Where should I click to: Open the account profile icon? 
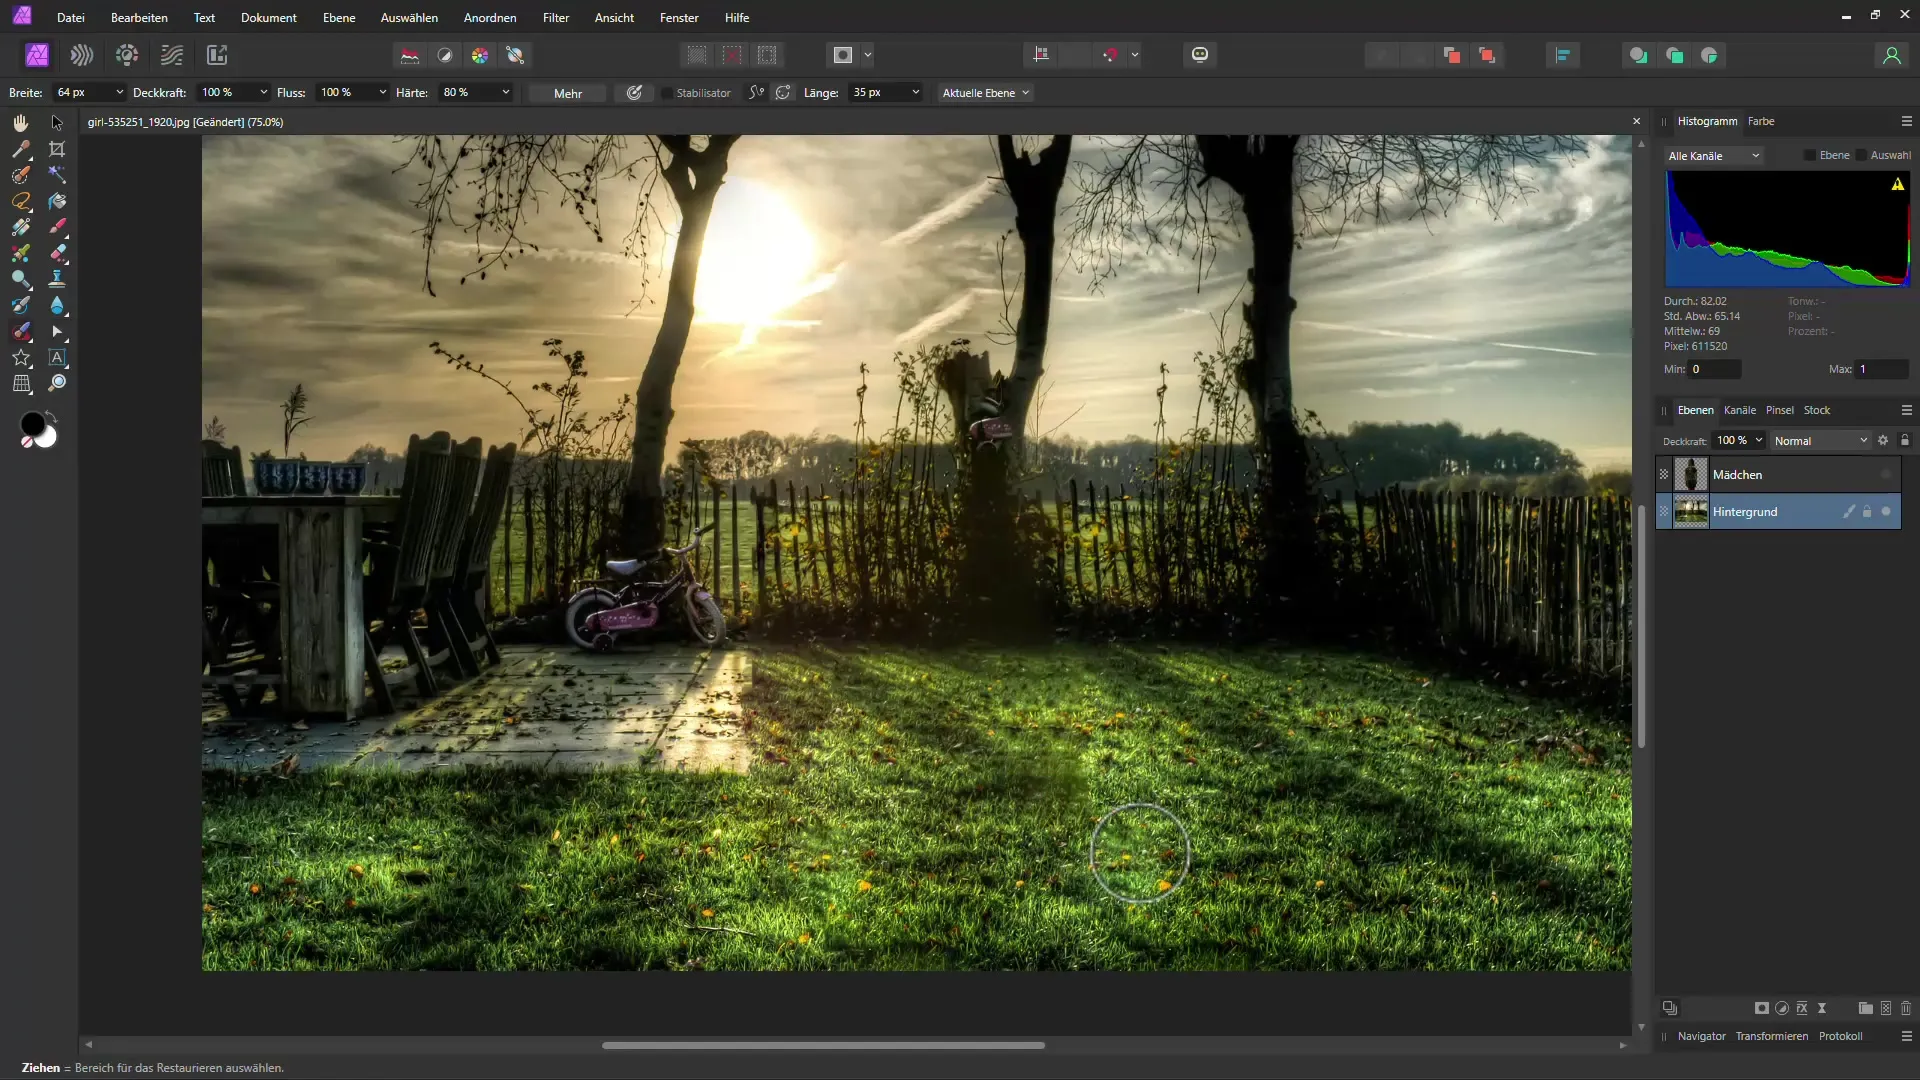coord(1891,55)
